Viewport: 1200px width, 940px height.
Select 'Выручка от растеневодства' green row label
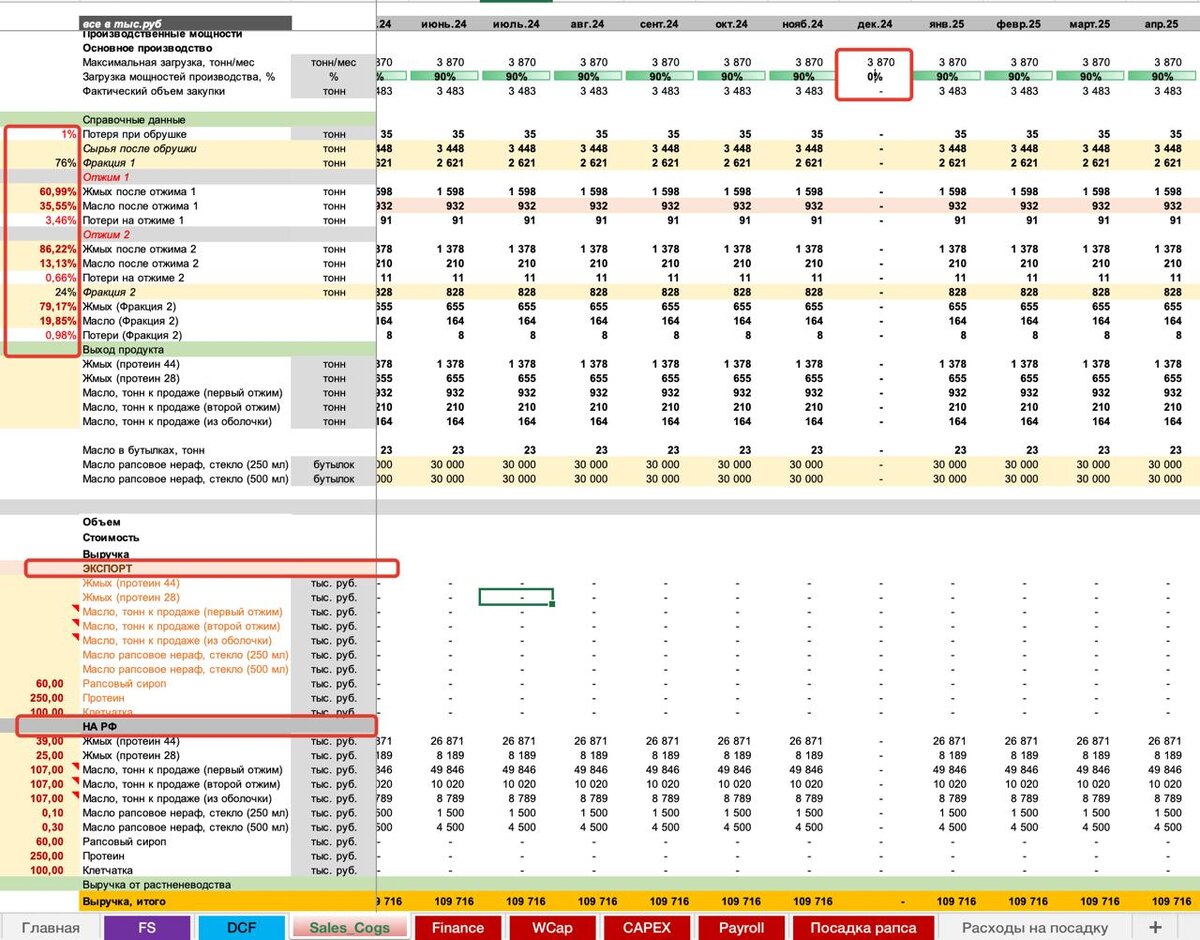pos(156,885)
